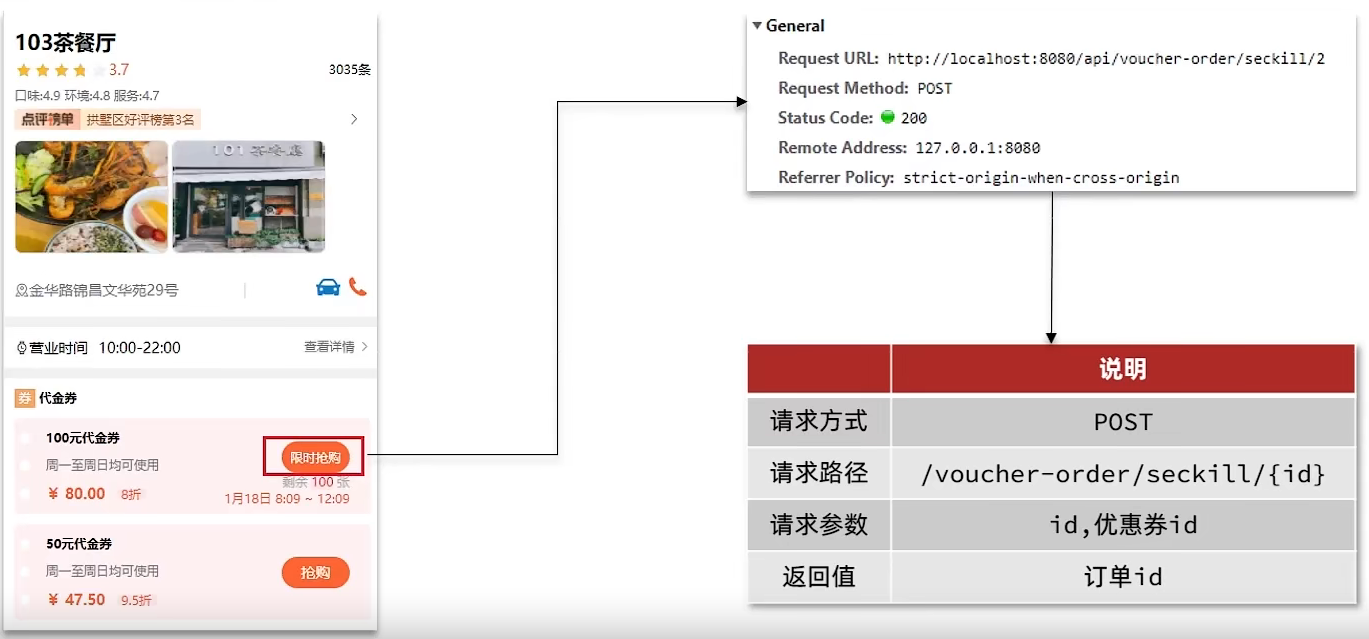Tap the car navigation icon

(x=328, y=287)
